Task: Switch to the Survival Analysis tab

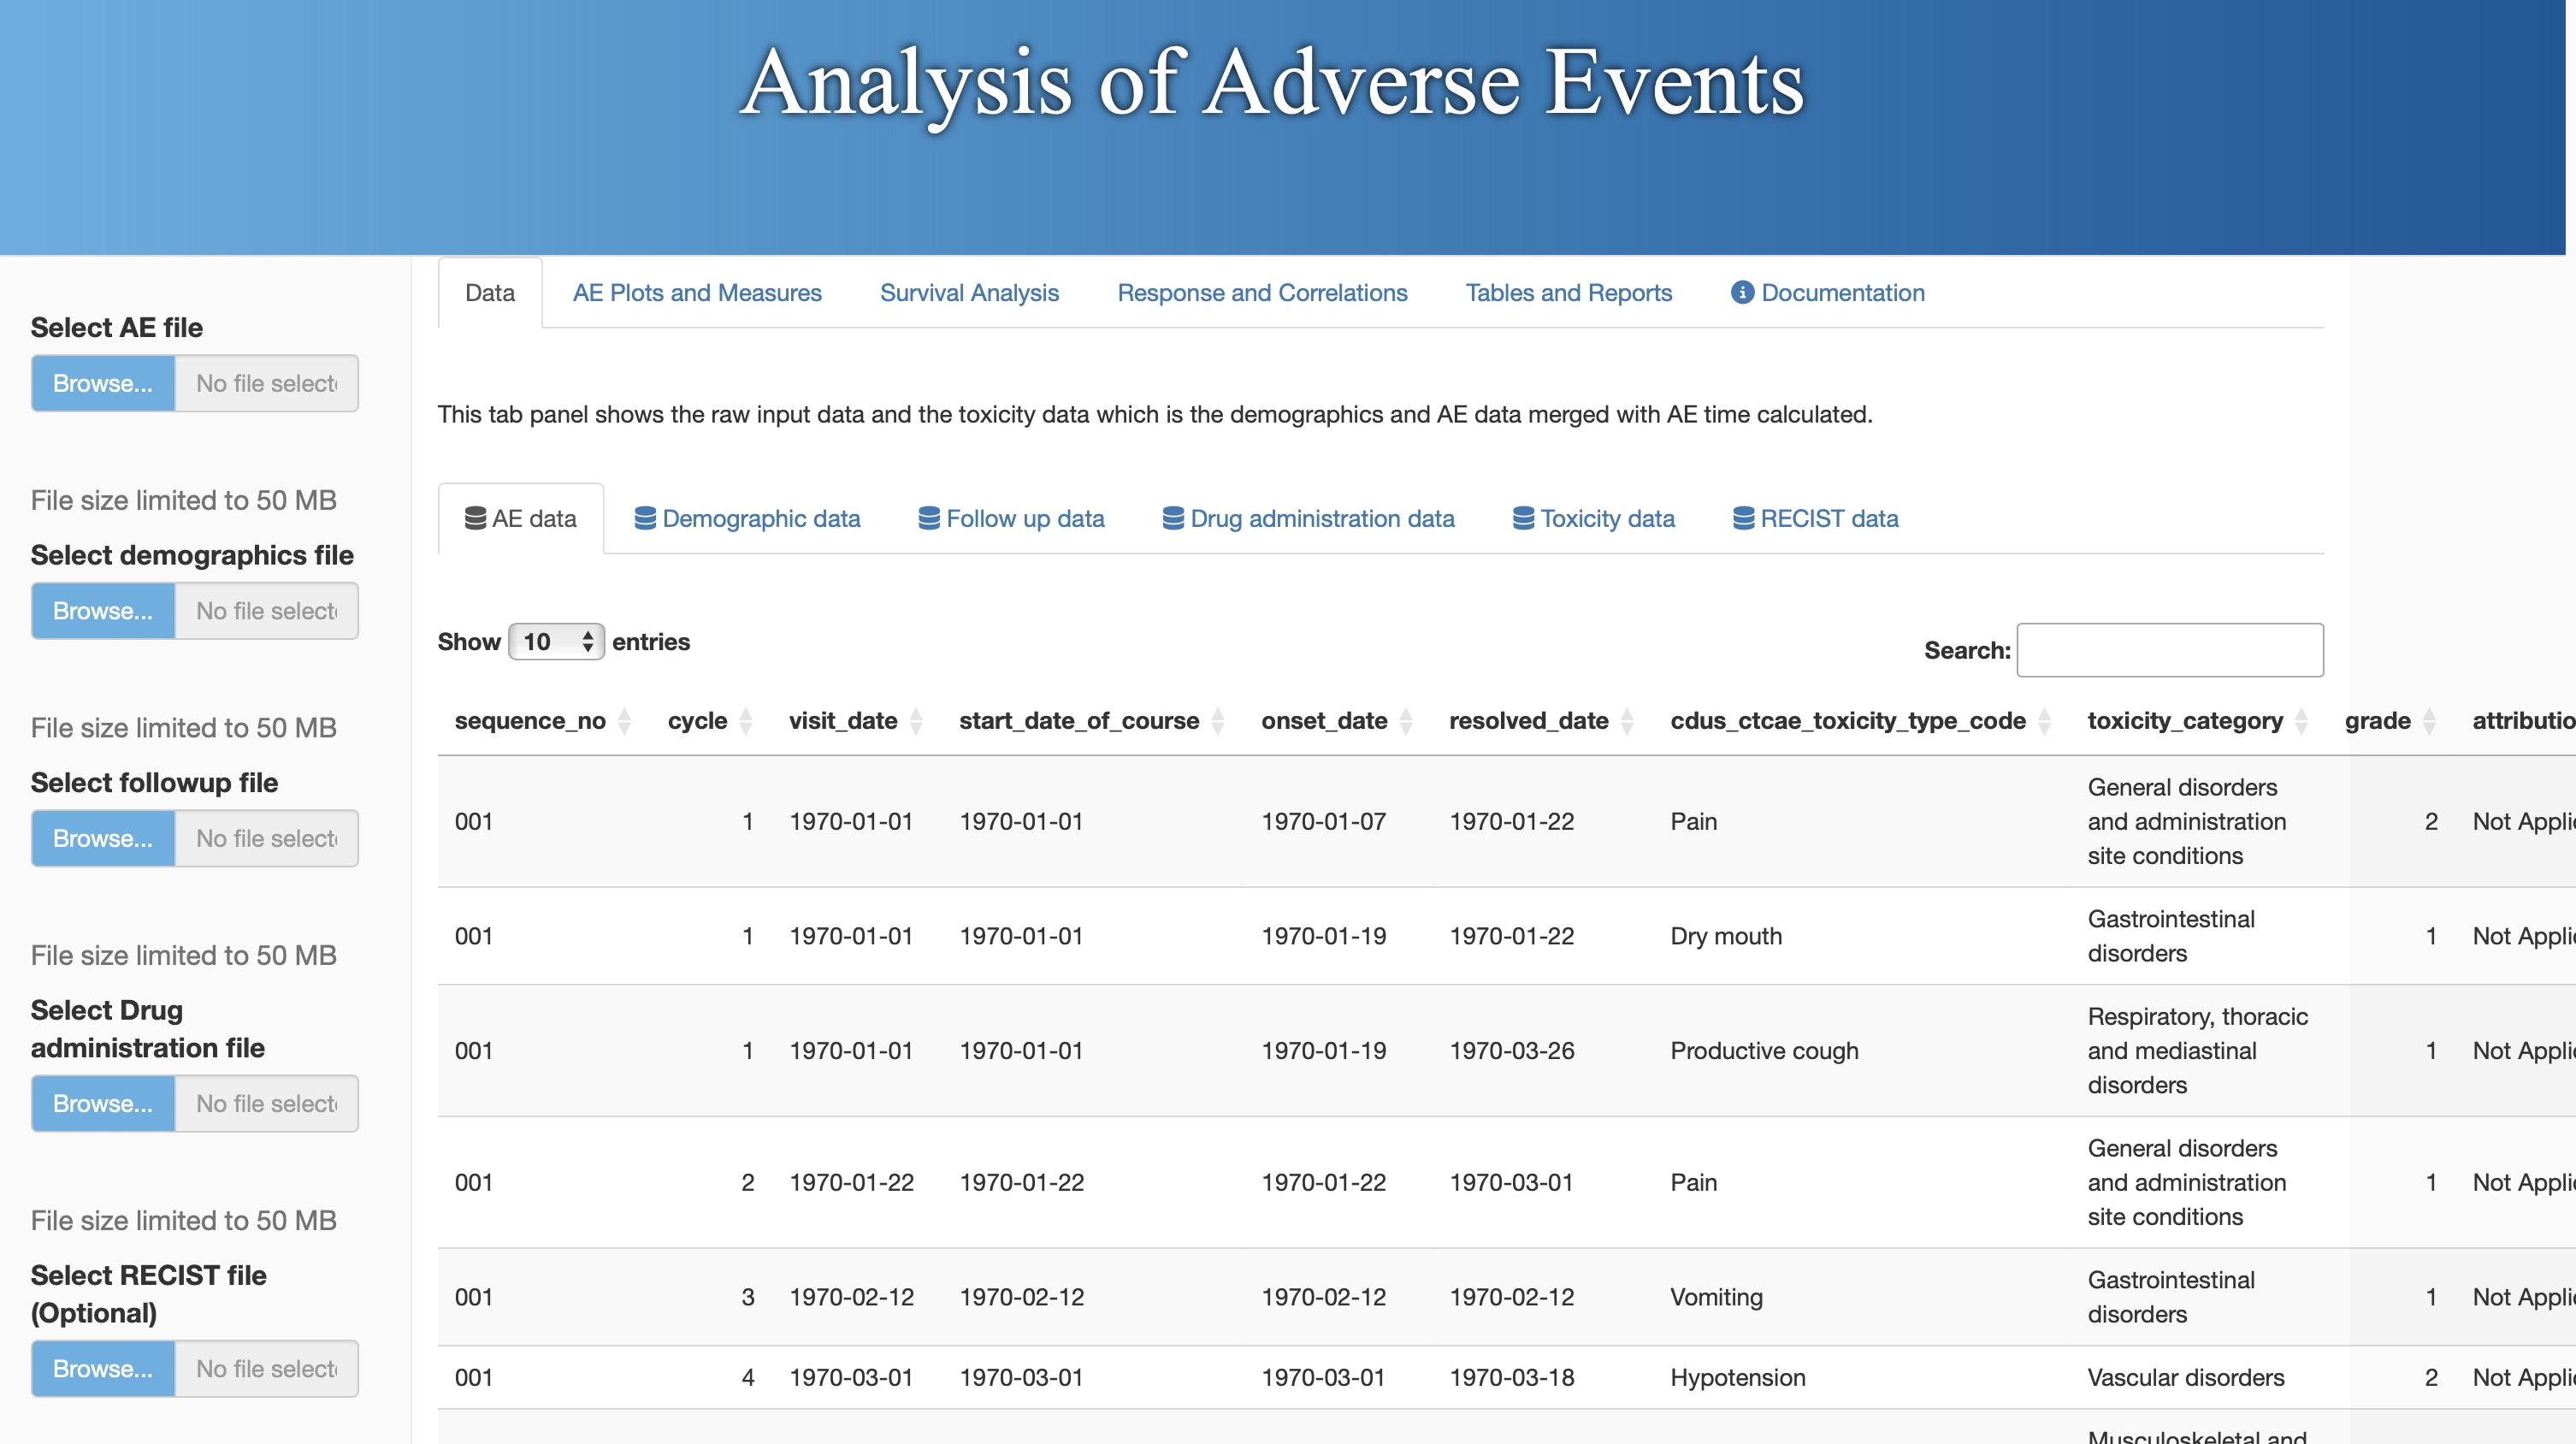Action: click(x=968, y=292)
